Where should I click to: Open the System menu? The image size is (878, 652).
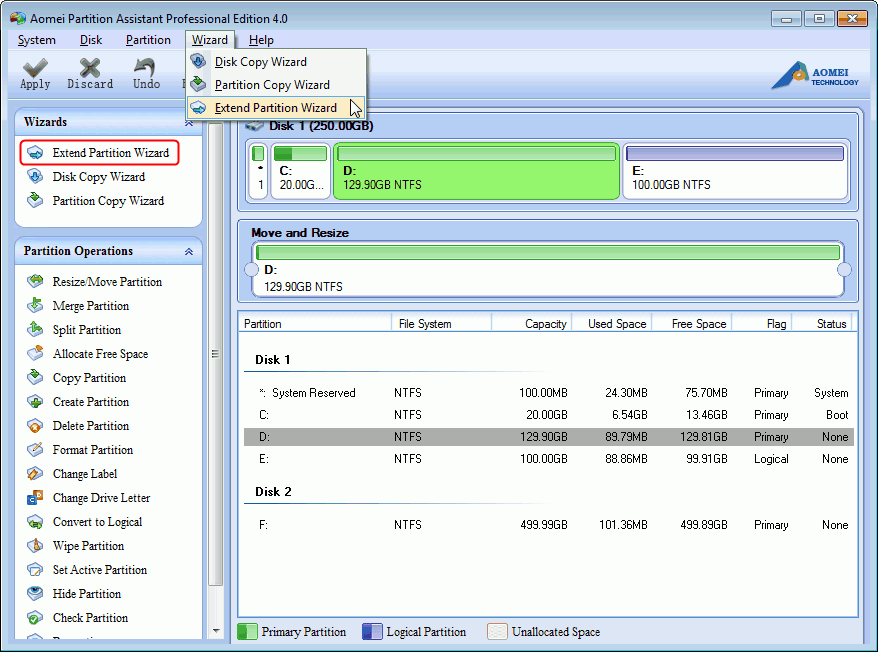click(x=36, y=40)
